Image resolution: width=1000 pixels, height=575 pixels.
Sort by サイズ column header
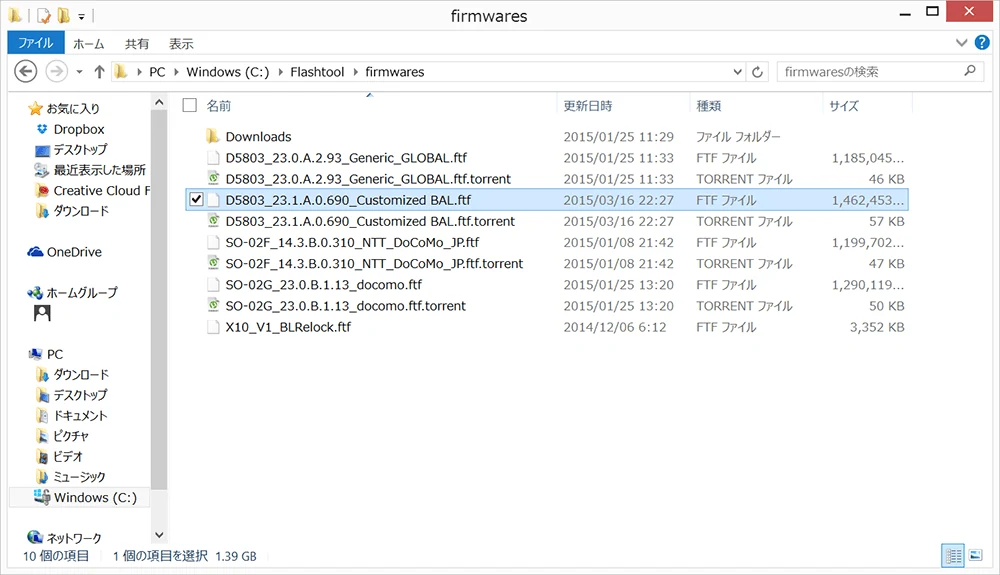(x=844, y=105)
